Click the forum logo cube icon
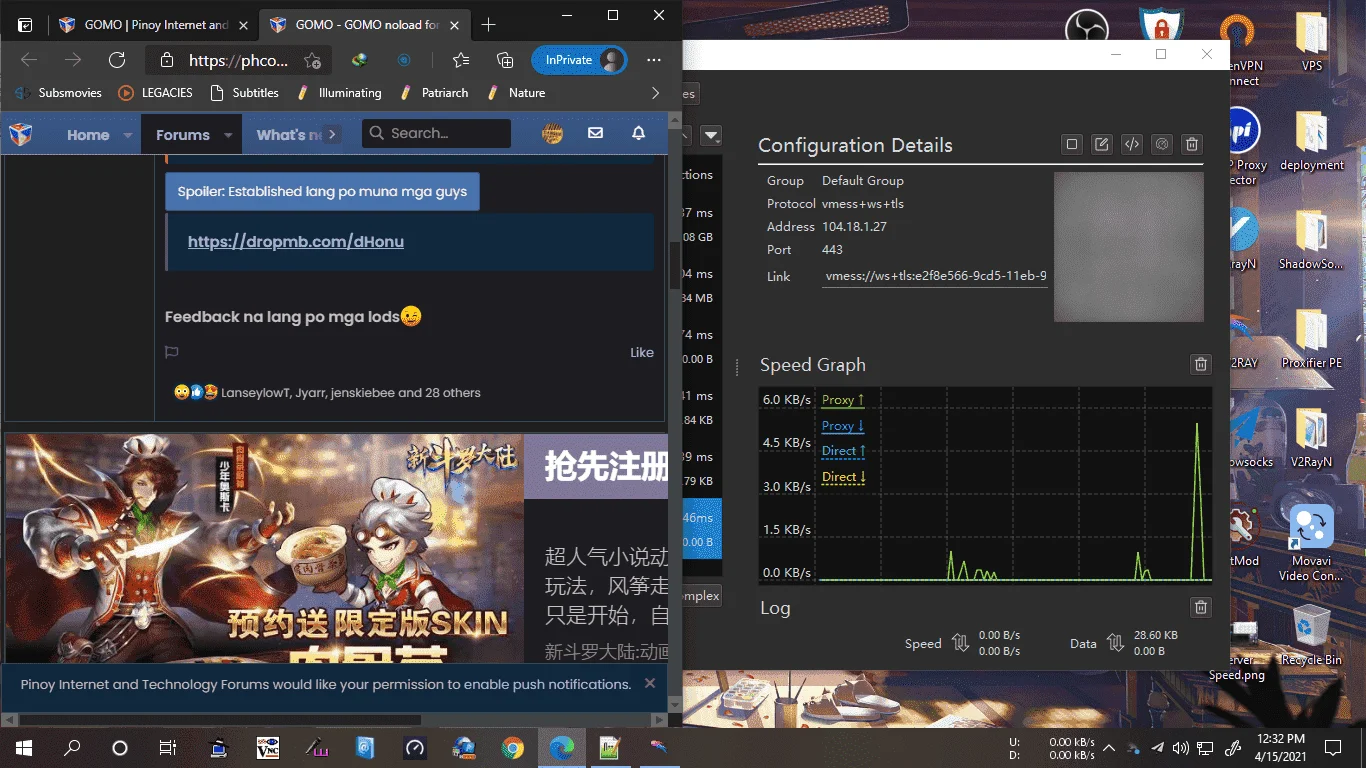This screenshot has width=1366, height=768. coord(21,134)
